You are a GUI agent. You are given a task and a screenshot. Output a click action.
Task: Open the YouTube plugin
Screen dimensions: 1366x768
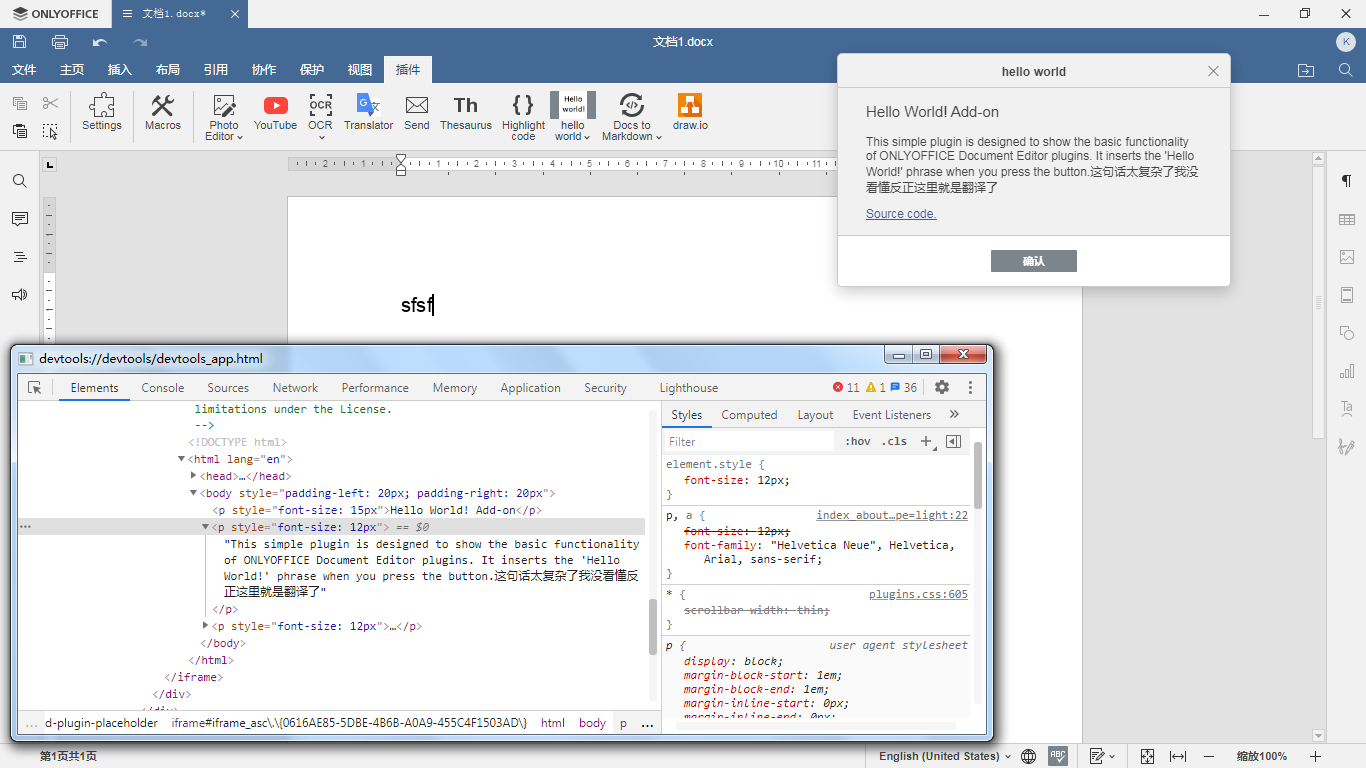coord(275,112)
